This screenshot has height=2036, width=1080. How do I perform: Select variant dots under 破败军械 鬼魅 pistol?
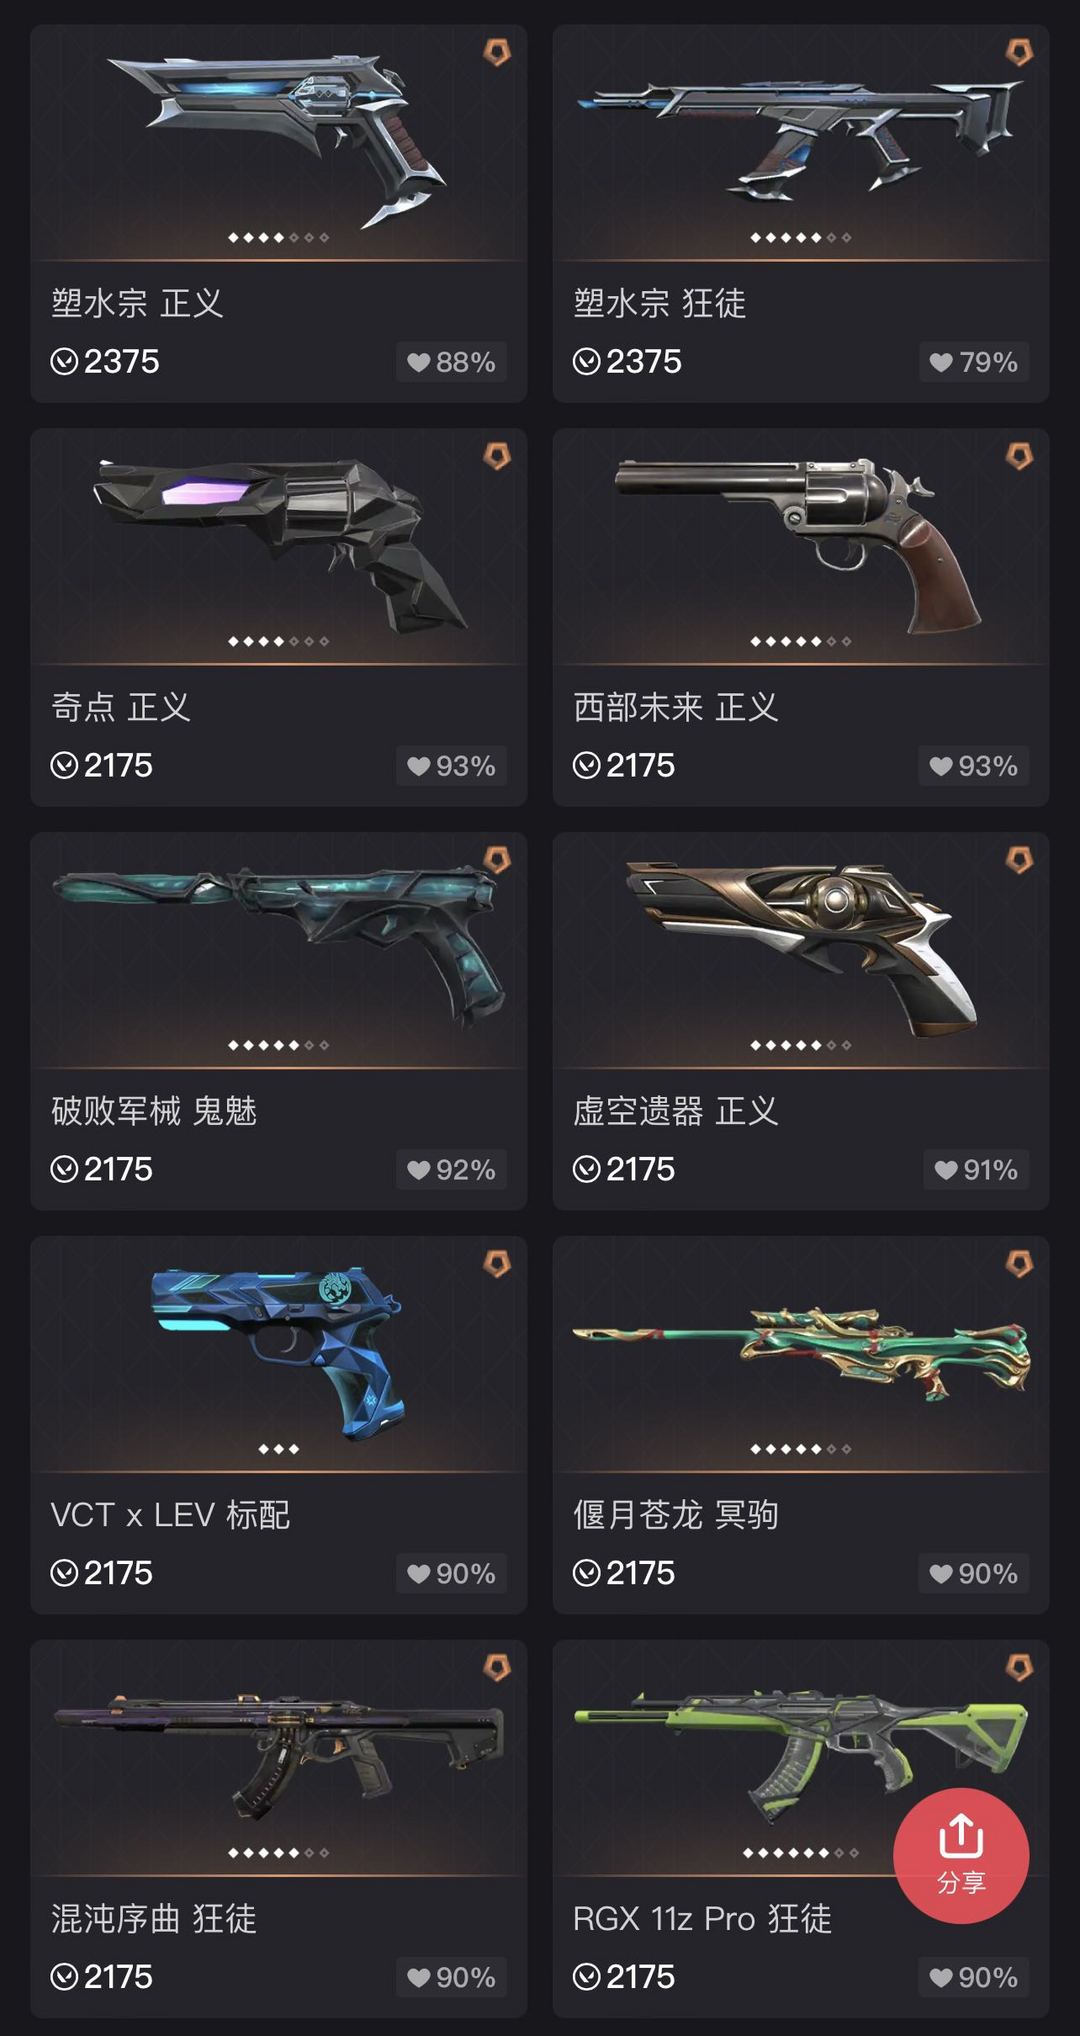278,1045
